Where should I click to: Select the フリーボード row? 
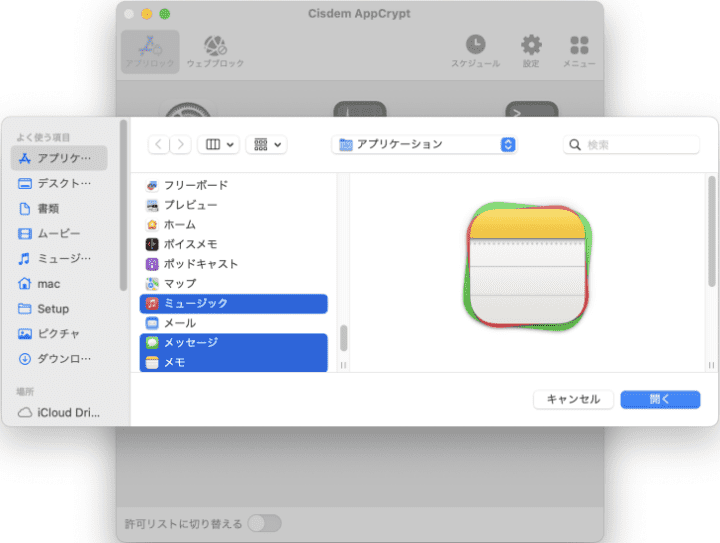tap(233, 185)
